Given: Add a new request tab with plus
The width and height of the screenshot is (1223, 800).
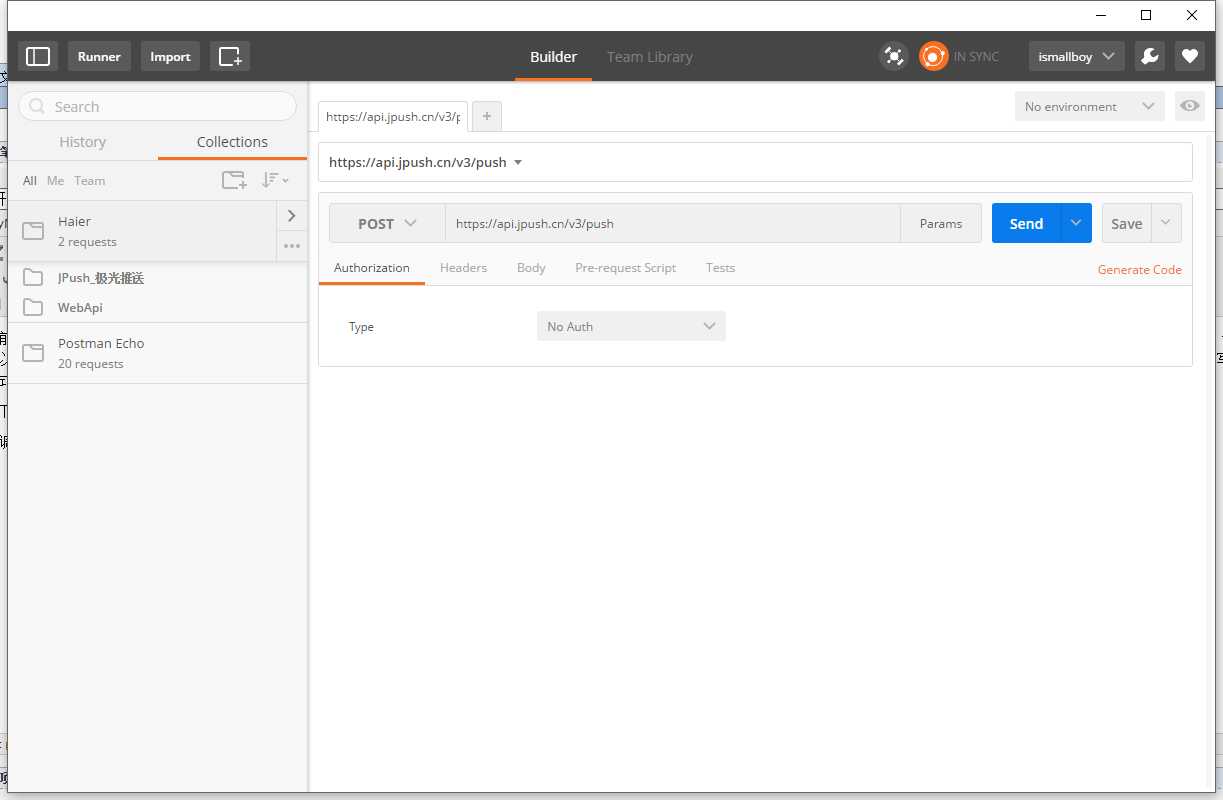Looking at the screenshot, I should [x=487, y=116].
